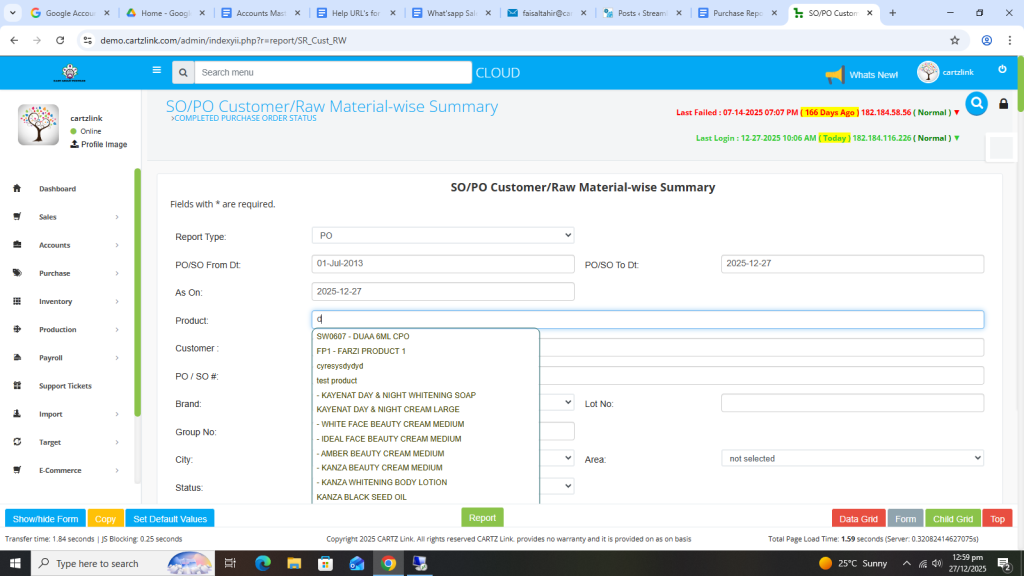Click the blue round search icon

(975, 102)
